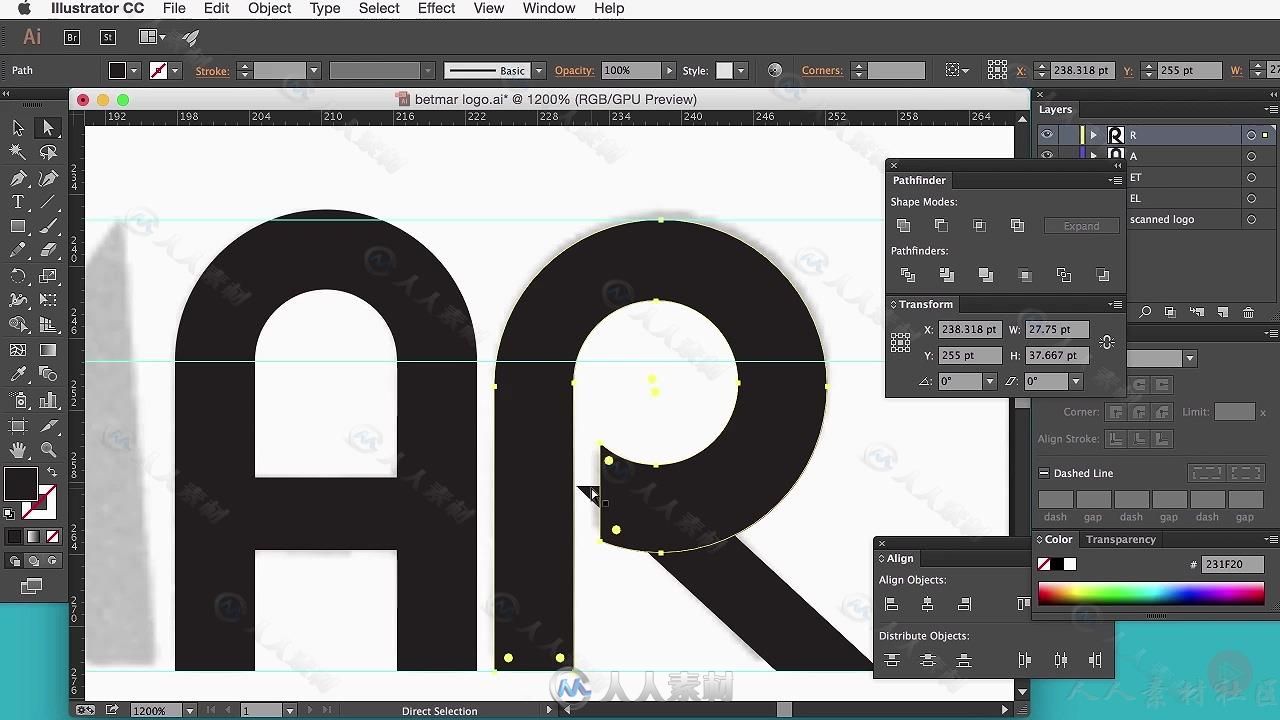Open the Window menu
Viewport: 1280px width, 720px height.
pos(549,8)
